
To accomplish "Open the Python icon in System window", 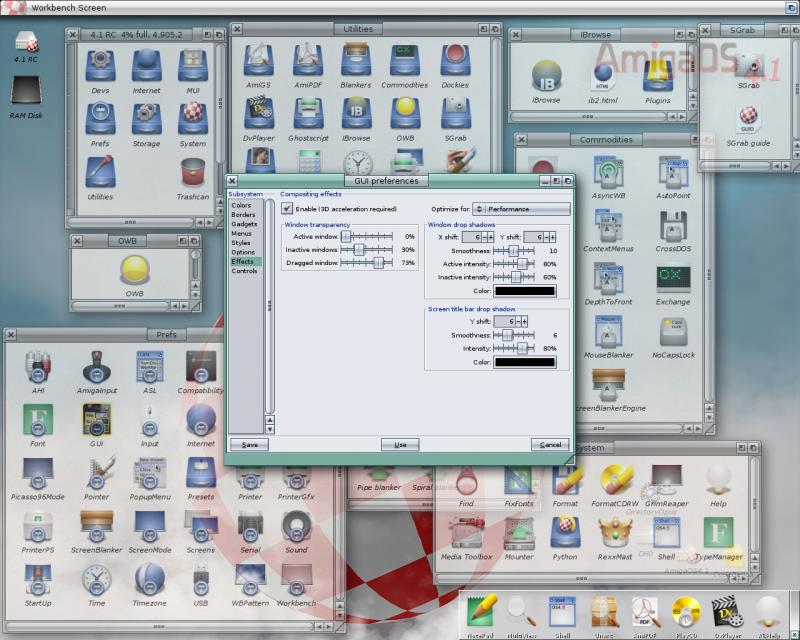I will 565,533.
